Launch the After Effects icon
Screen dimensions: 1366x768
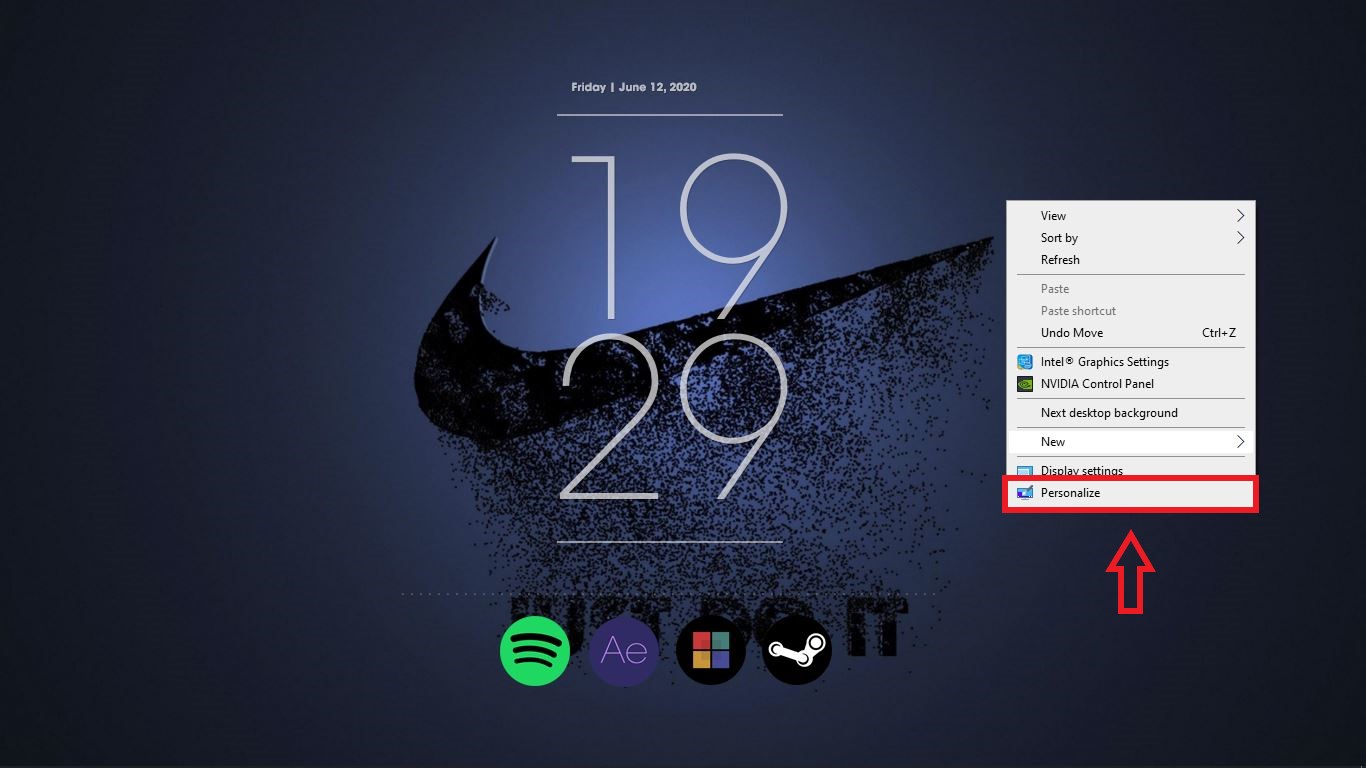624,651
